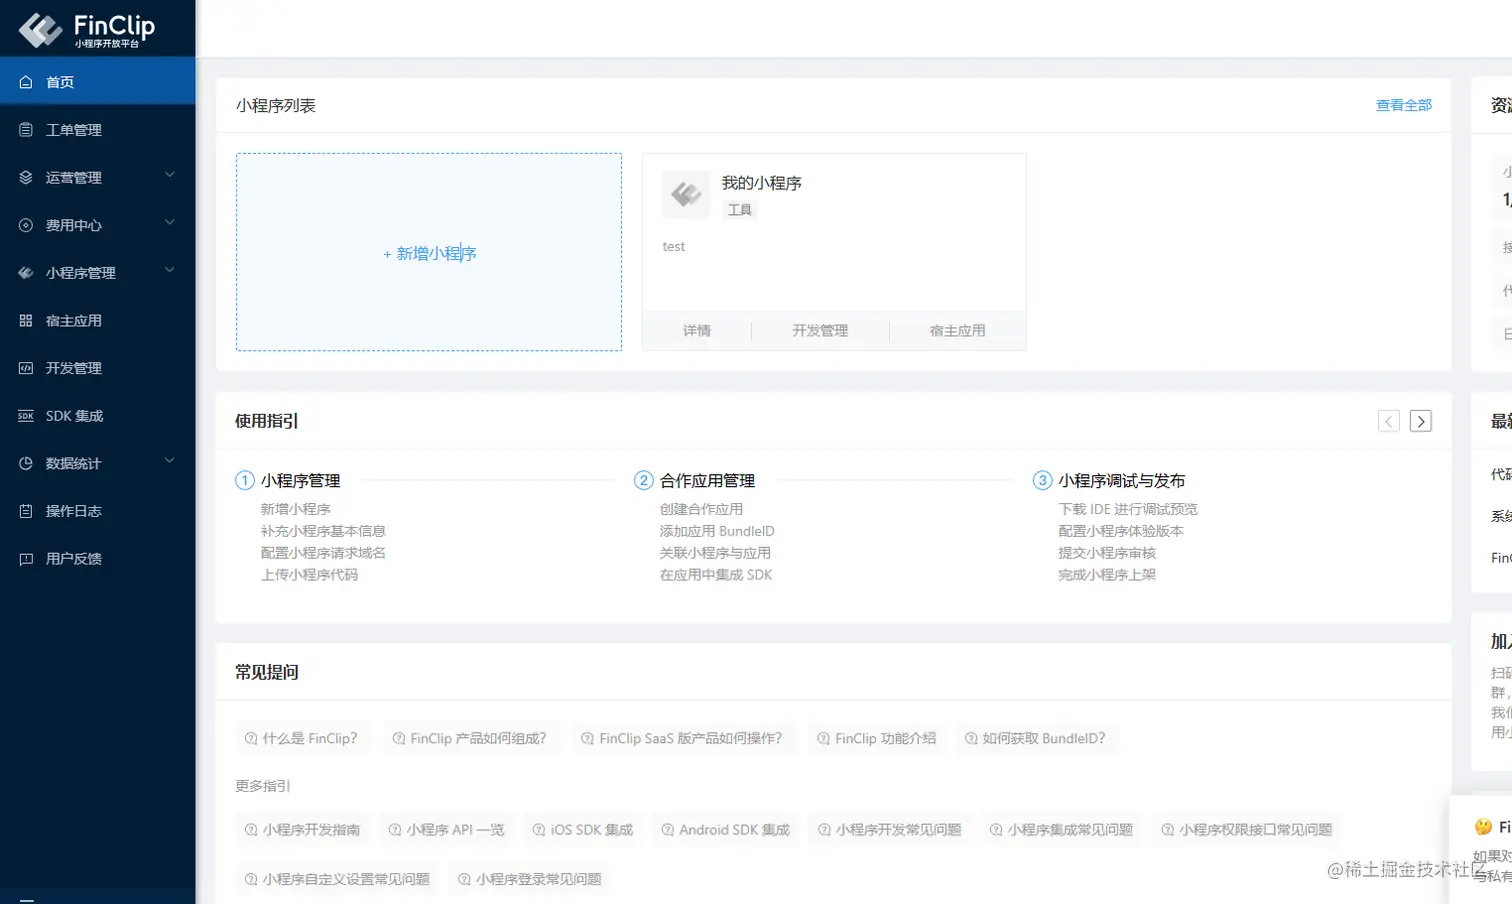The height and width of the screenshot is (904, 1512).
Task: Open 用户反馈 from the sidebar
Action: 98,559
